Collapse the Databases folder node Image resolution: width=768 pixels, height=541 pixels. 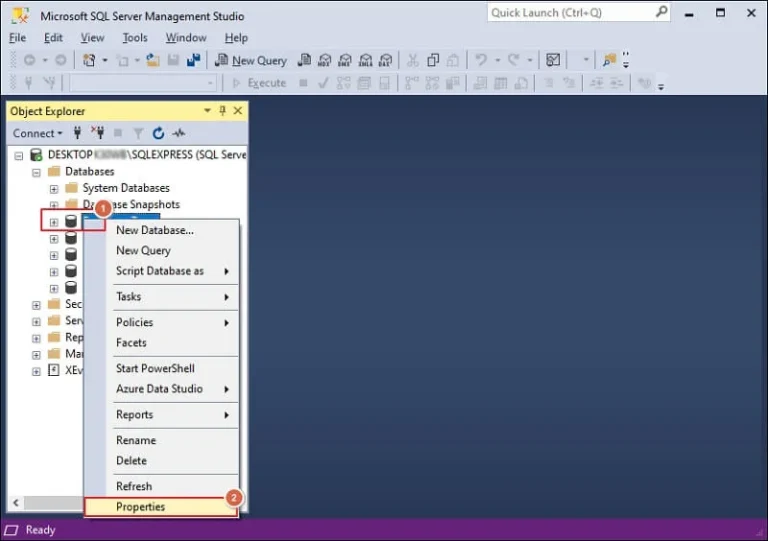[x=36, y=172]
